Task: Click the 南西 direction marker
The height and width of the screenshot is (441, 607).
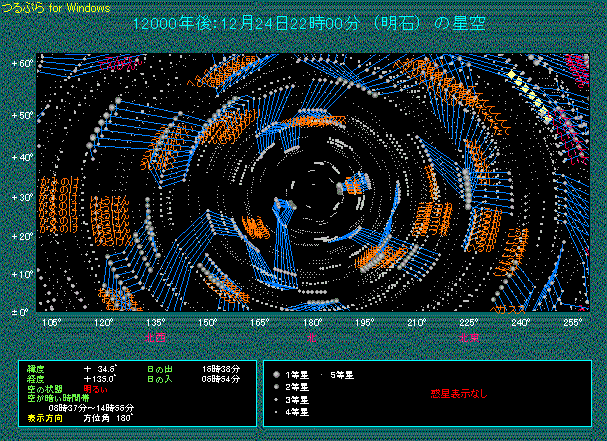Action: coord(468,338)
